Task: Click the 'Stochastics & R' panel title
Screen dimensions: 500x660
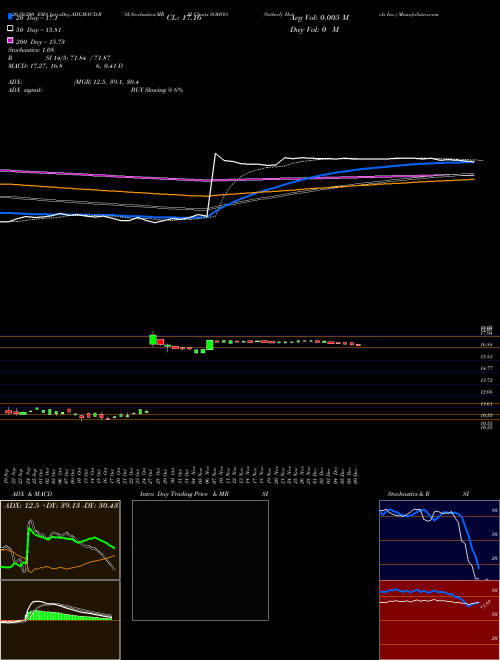Action: [408, 494]
